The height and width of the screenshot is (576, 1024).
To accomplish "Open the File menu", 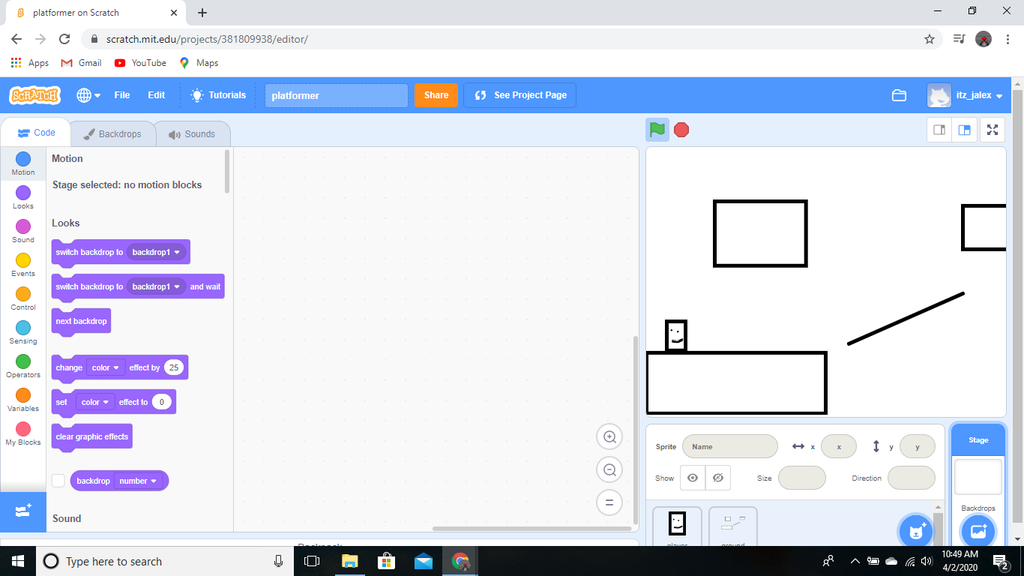I will (122, 95).
